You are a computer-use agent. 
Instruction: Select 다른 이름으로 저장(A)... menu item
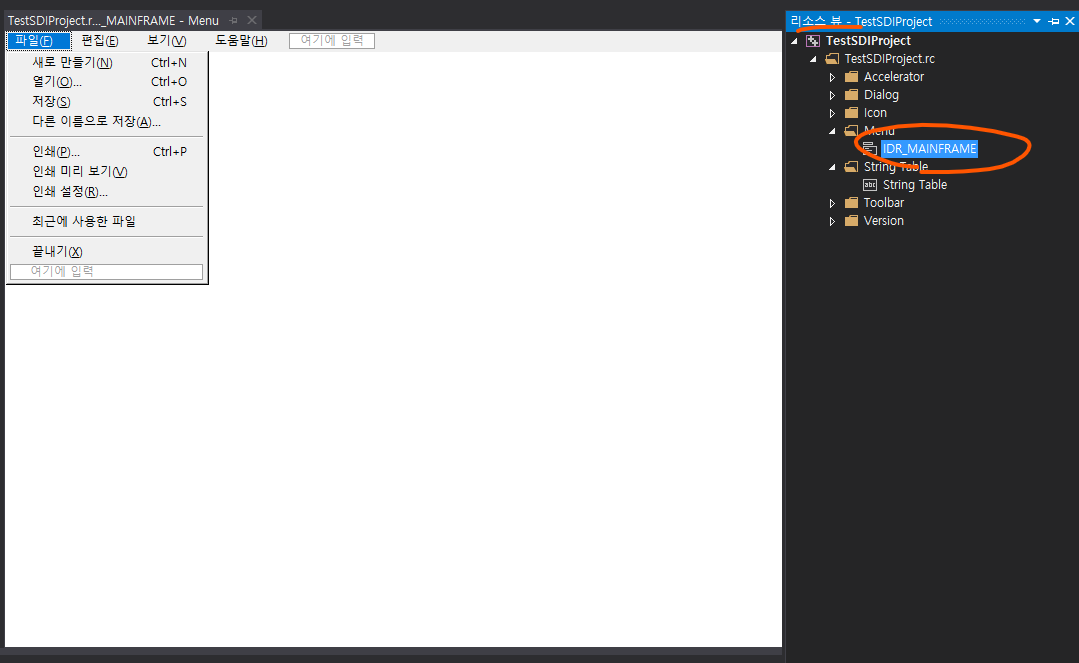click(107, 122)
